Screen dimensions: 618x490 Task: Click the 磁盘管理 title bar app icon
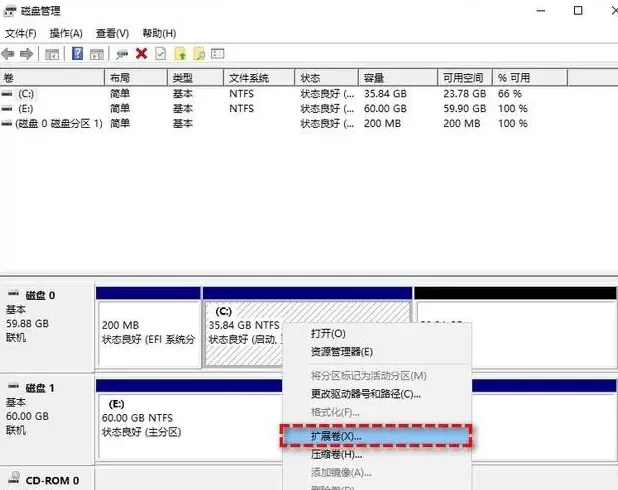coord(9,11)
